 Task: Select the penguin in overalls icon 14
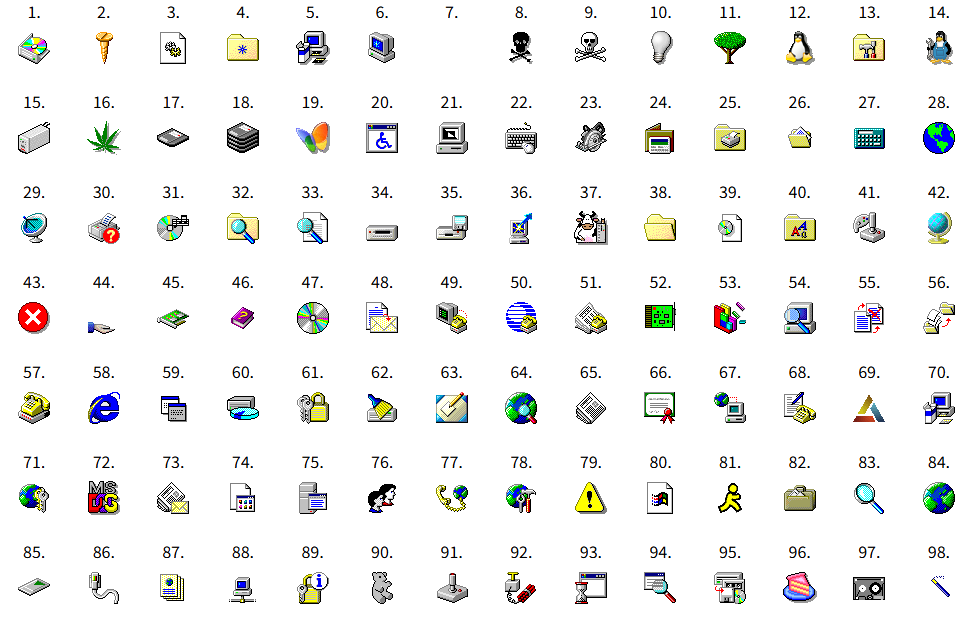click(939, 48)
